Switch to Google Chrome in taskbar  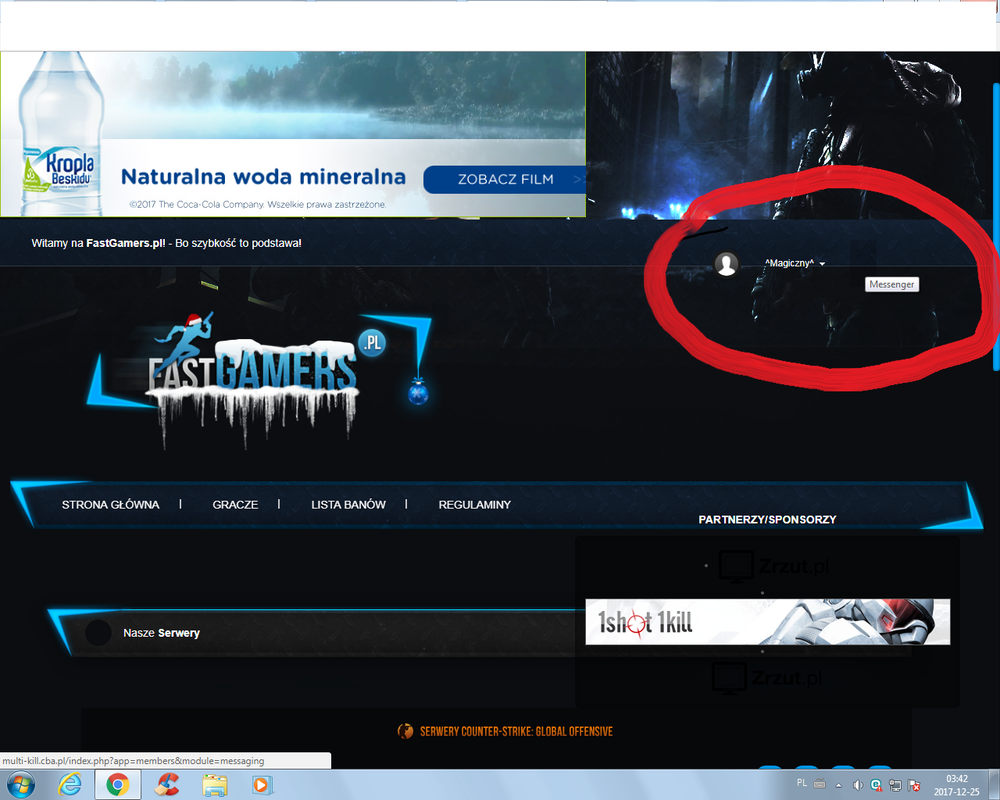tap(117, 785)
